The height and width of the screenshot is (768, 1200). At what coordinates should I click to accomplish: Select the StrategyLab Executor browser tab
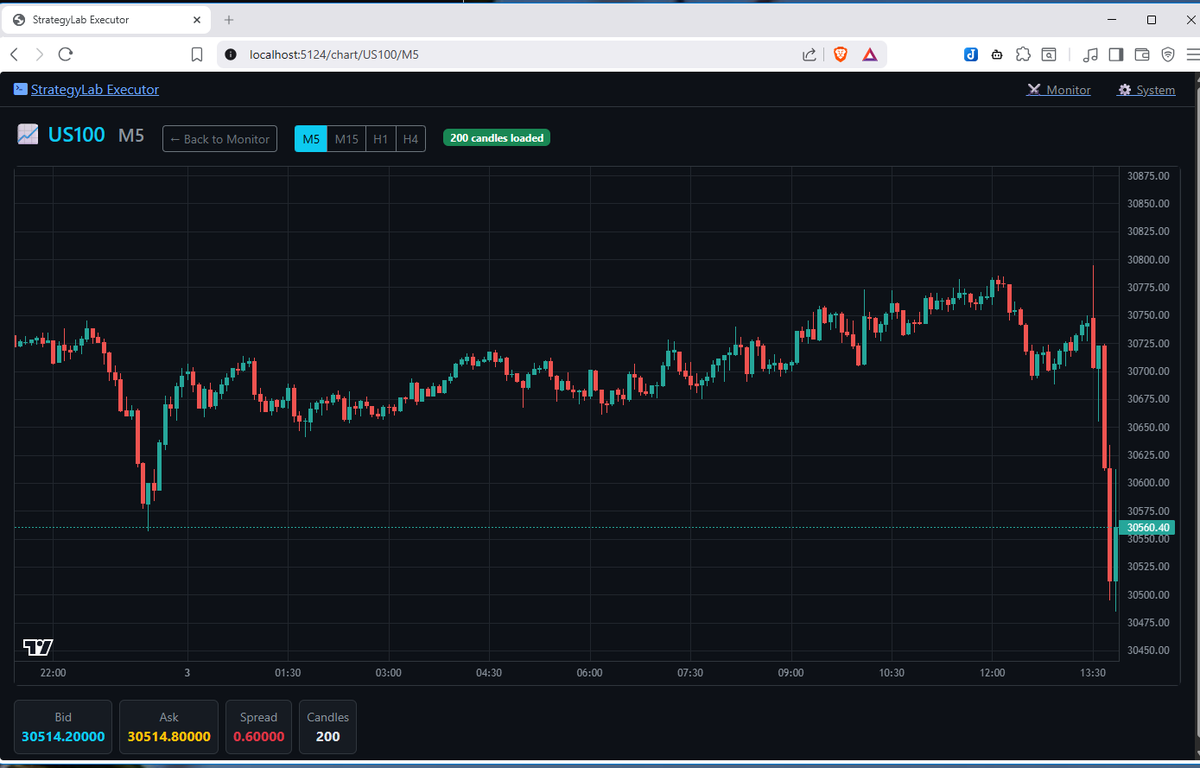pyautogui.click(x=105, y=20)
